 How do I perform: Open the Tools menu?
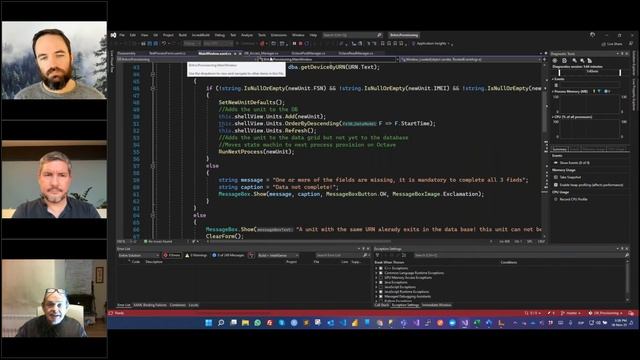(x=262, y=35)
